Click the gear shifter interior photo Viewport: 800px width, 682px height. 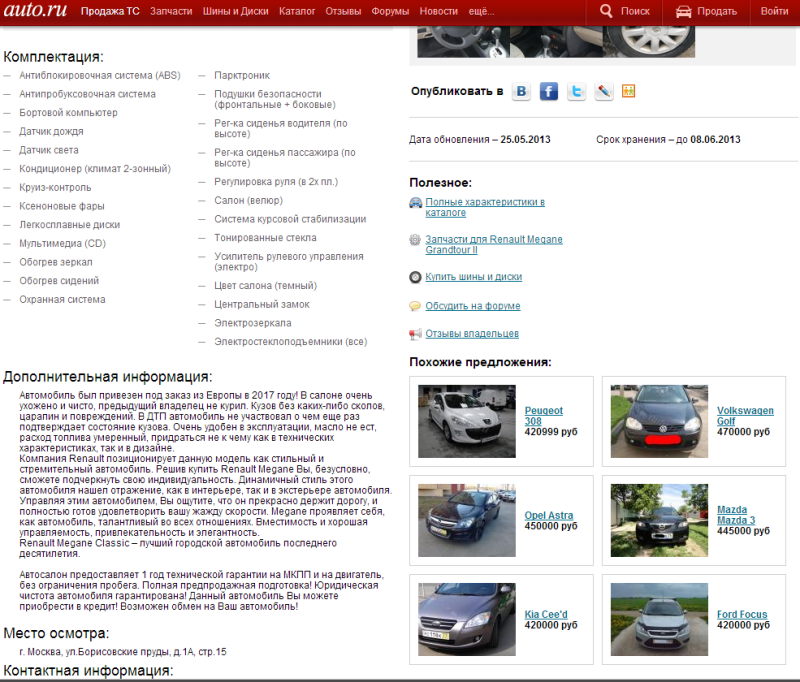[556, 41]
